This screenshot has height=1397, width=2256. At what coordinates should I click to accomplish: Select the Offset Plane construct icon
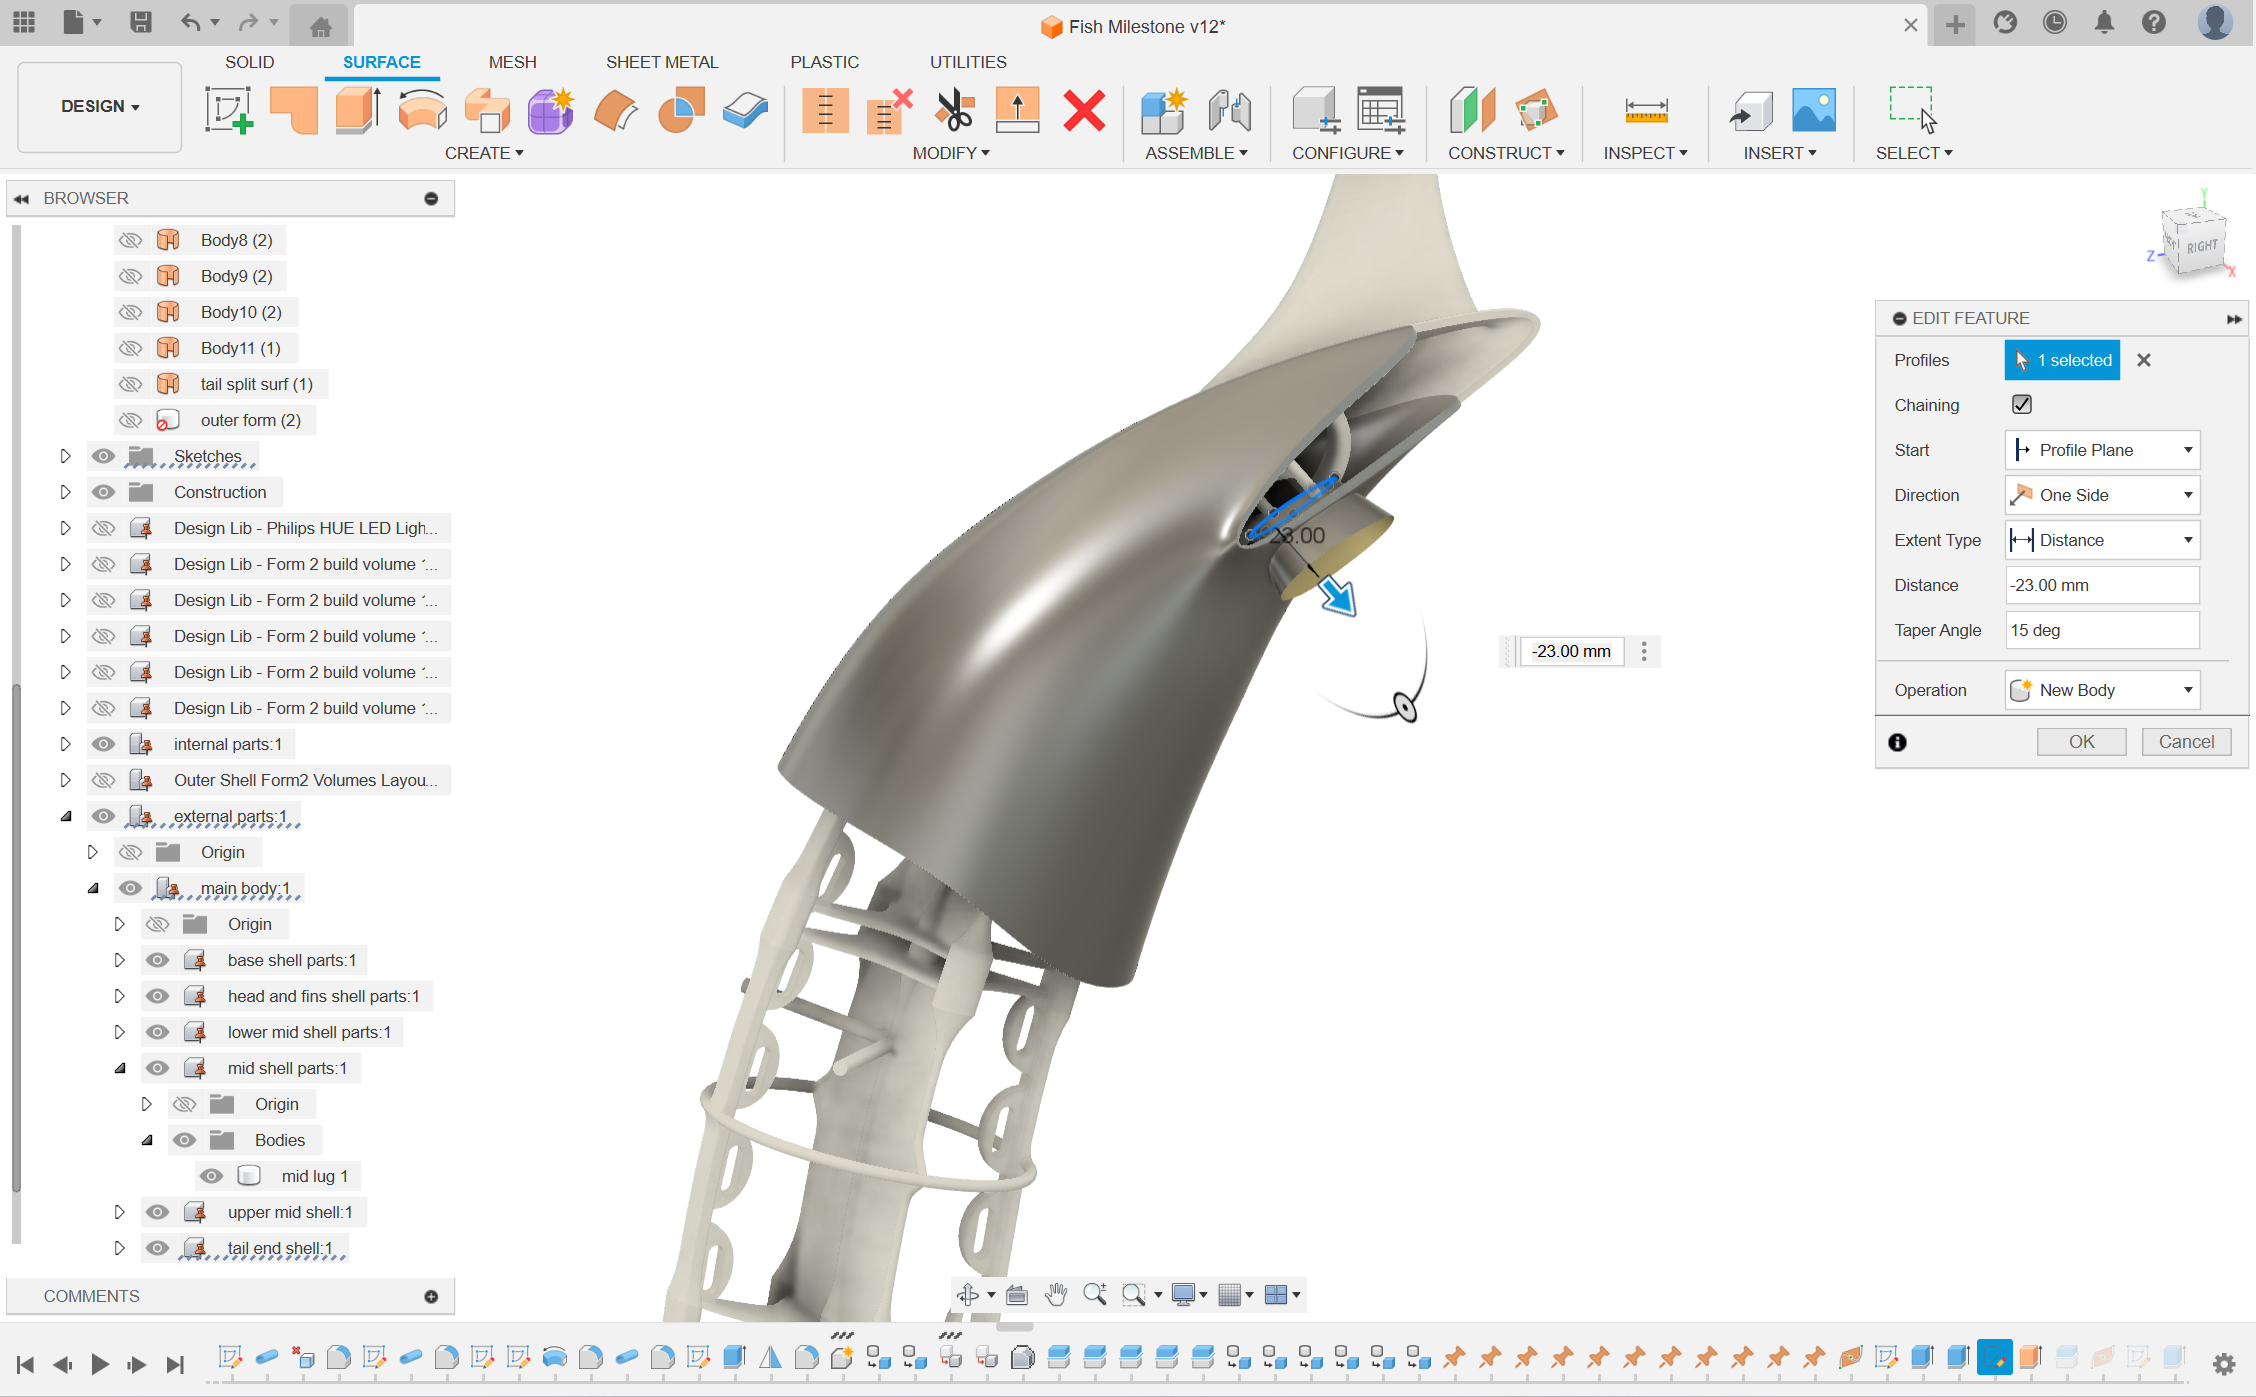pos(1471,110)
